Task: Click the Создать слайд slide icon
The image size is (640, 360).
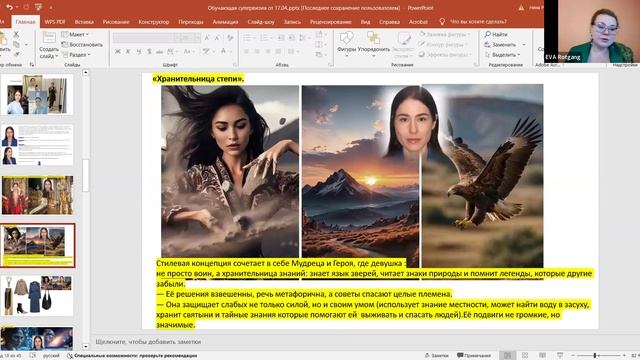Action: click(x=49, y=37)
